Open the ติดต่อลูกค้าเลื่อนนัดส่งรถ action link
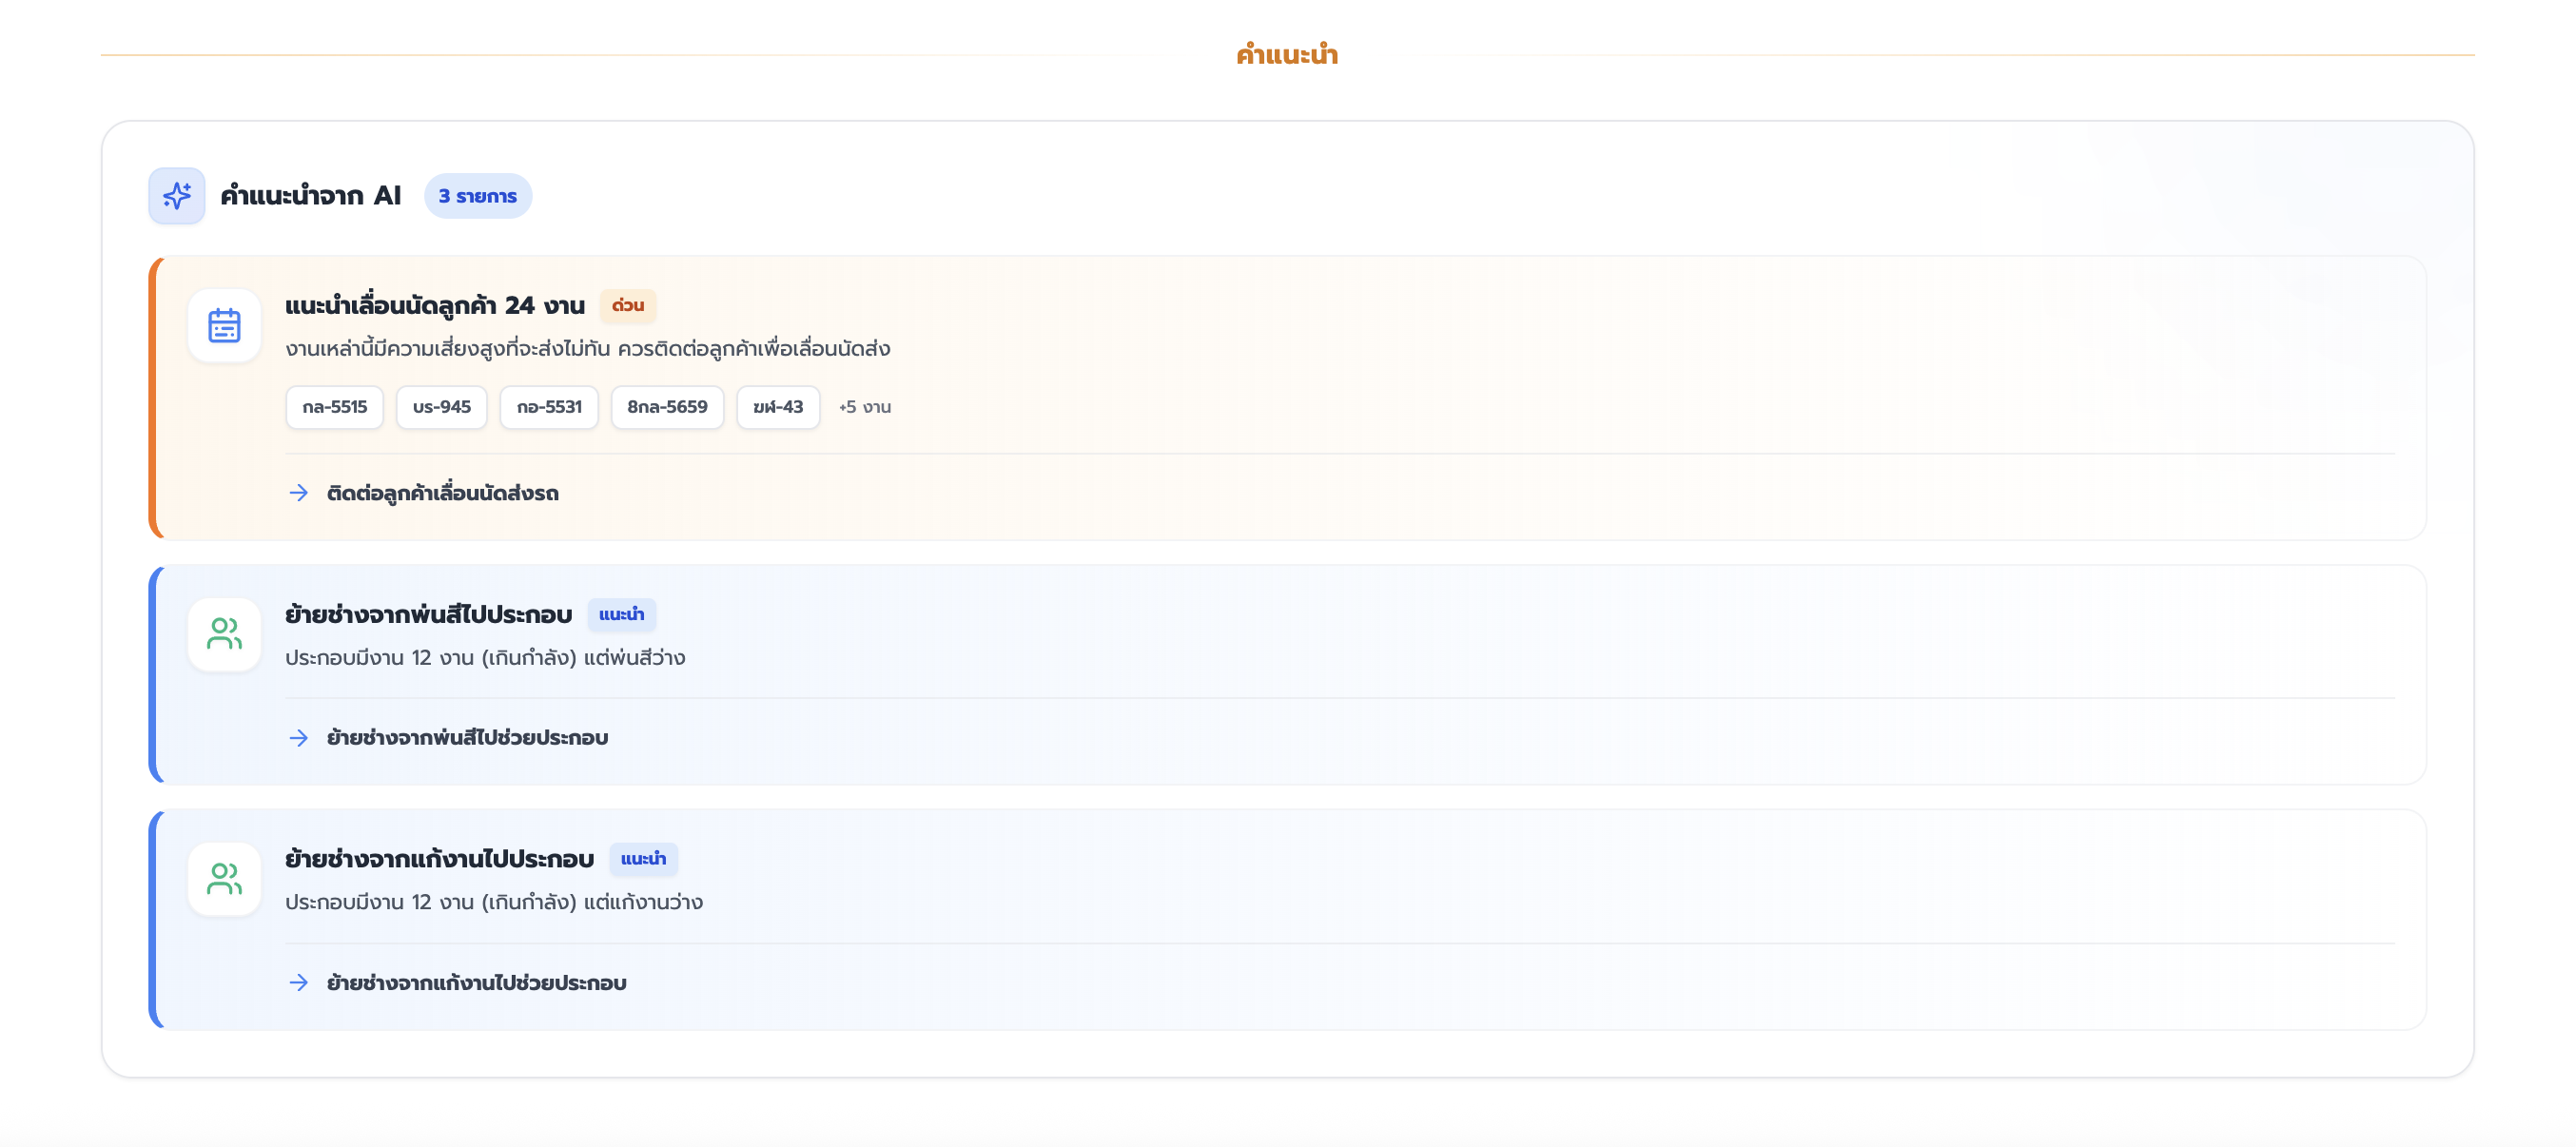 [442, 493]
